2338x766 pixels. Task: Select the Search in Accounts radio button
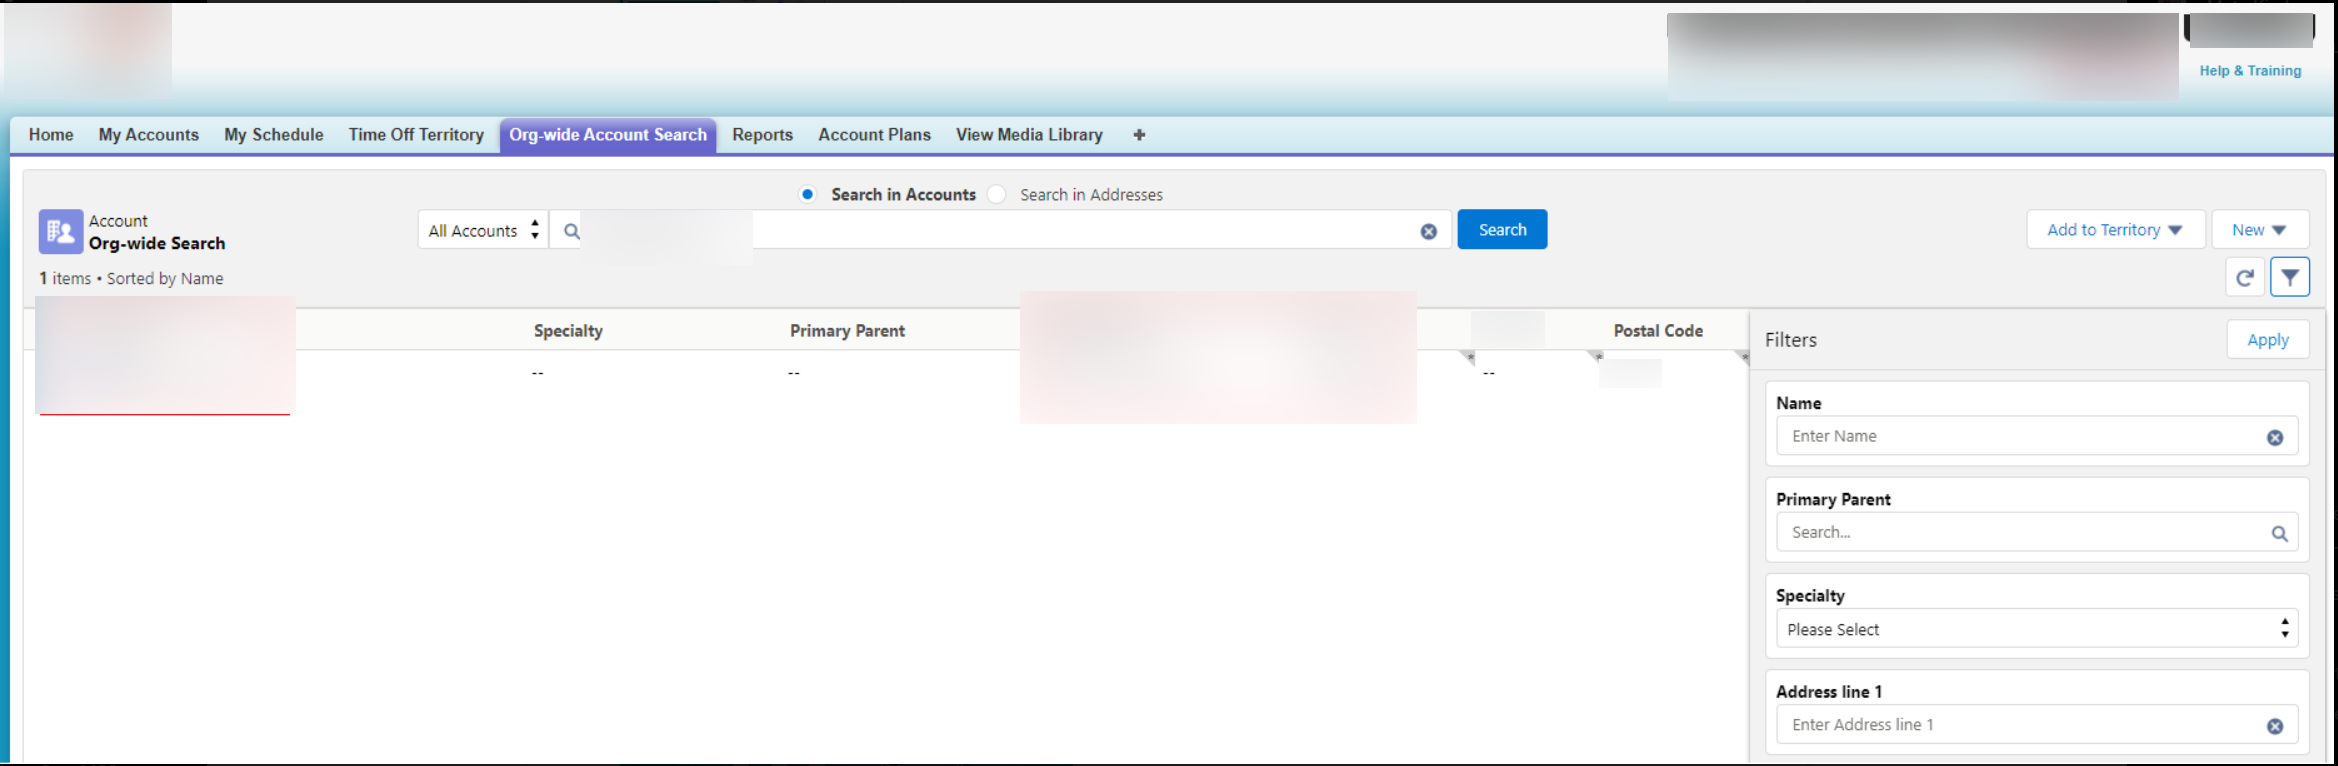[807, 195]
